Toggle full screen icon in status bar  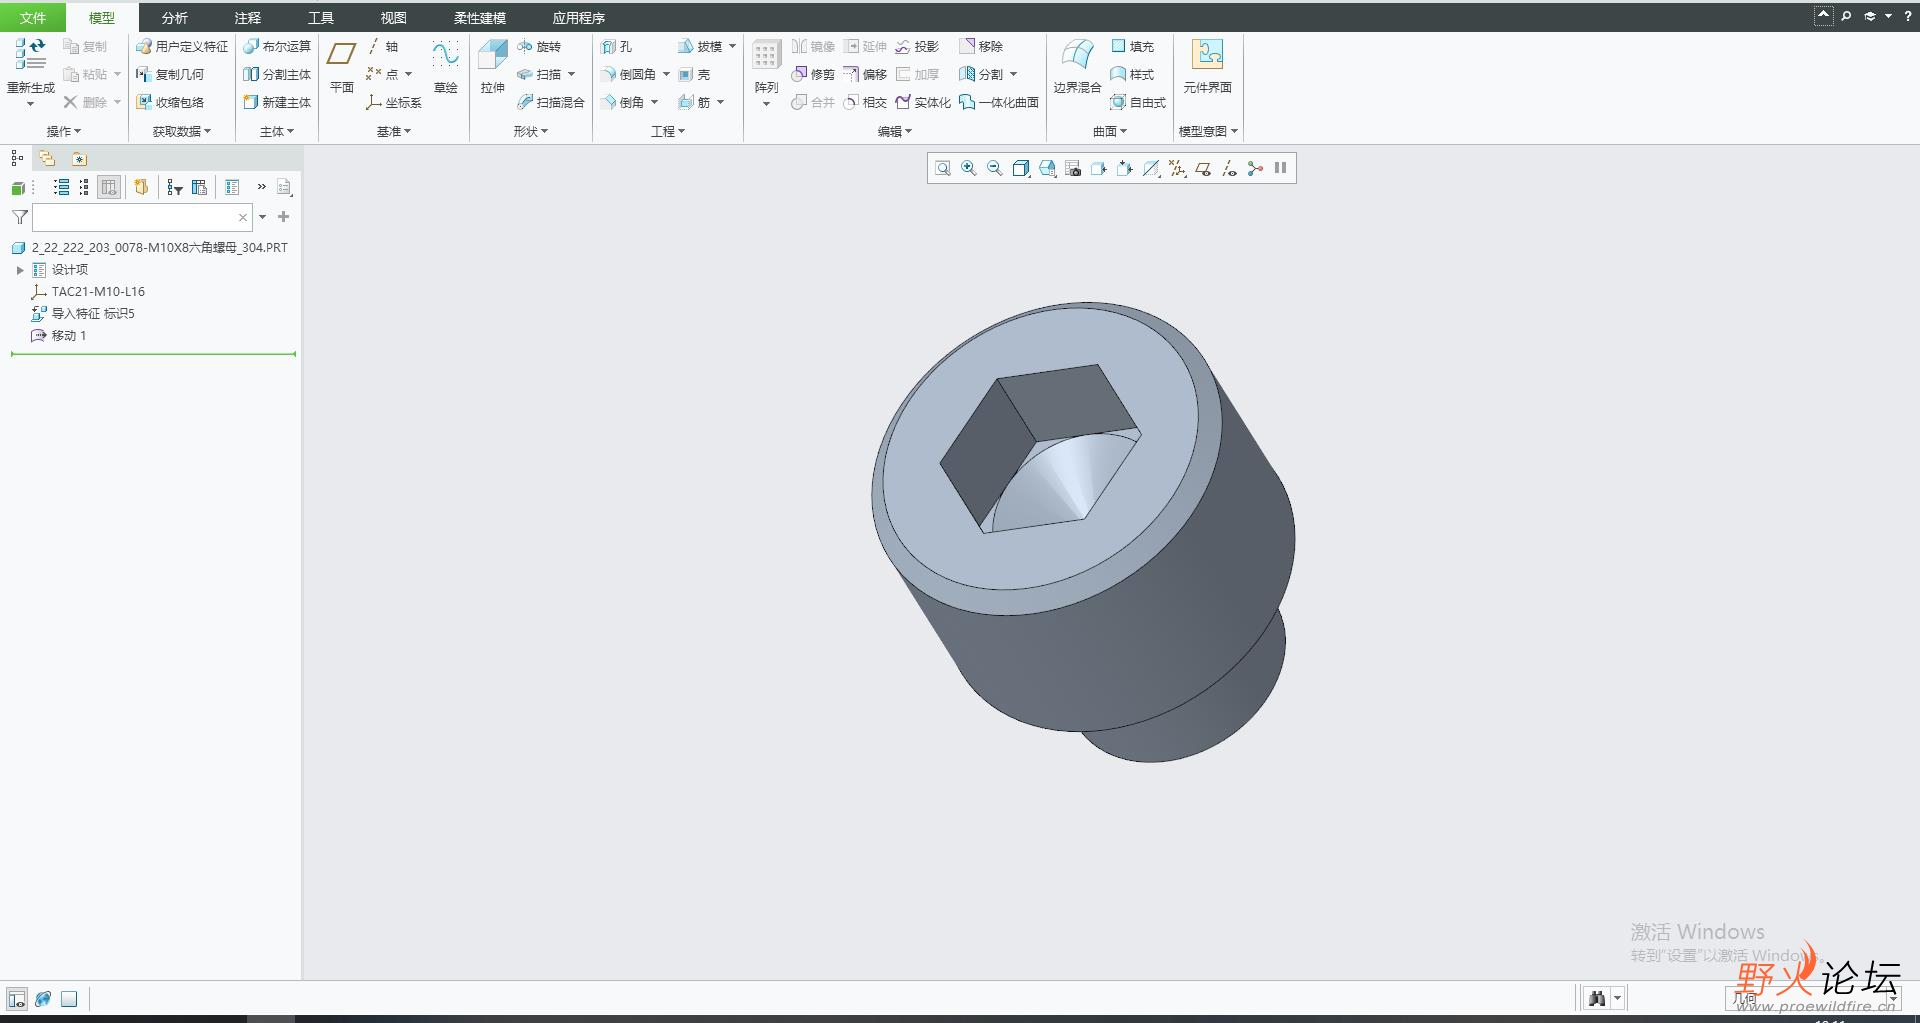[x=69, y=999]
